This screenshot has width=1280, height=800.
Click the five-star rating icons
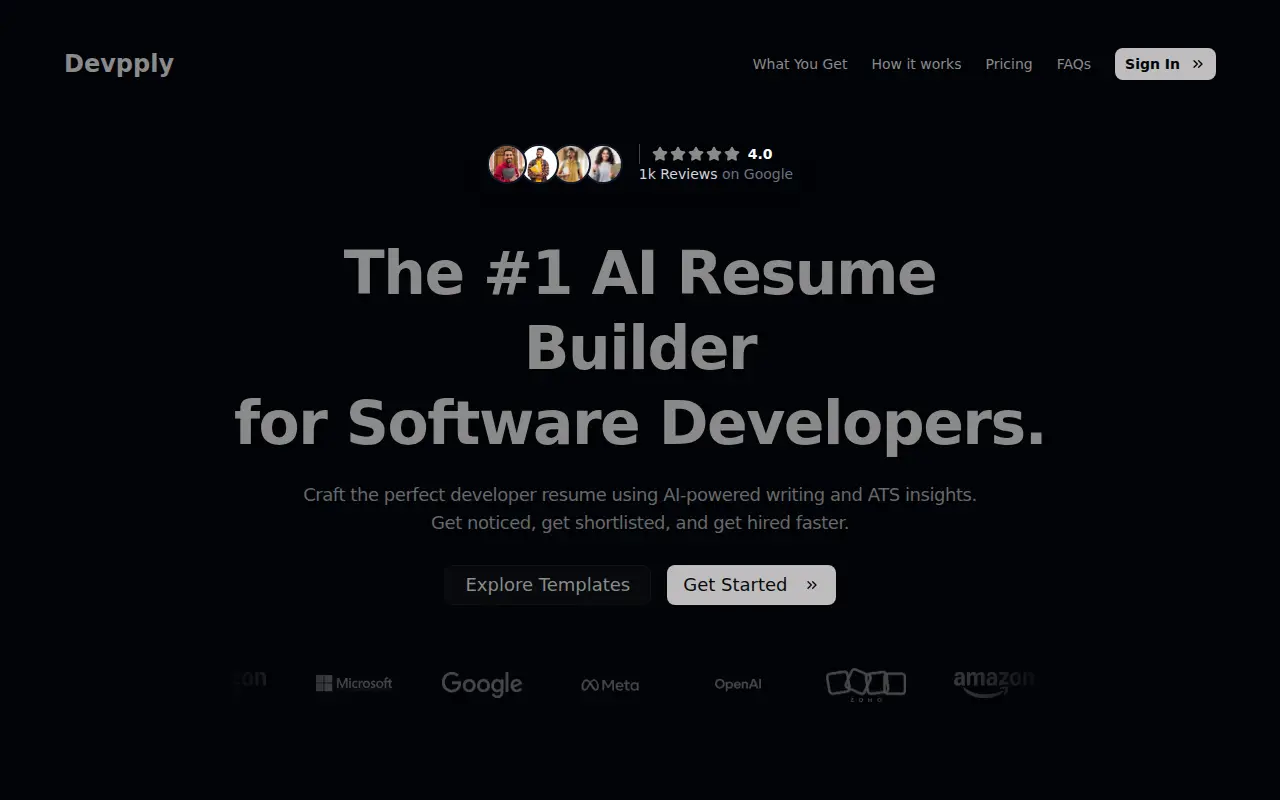(x=696, y=154)
